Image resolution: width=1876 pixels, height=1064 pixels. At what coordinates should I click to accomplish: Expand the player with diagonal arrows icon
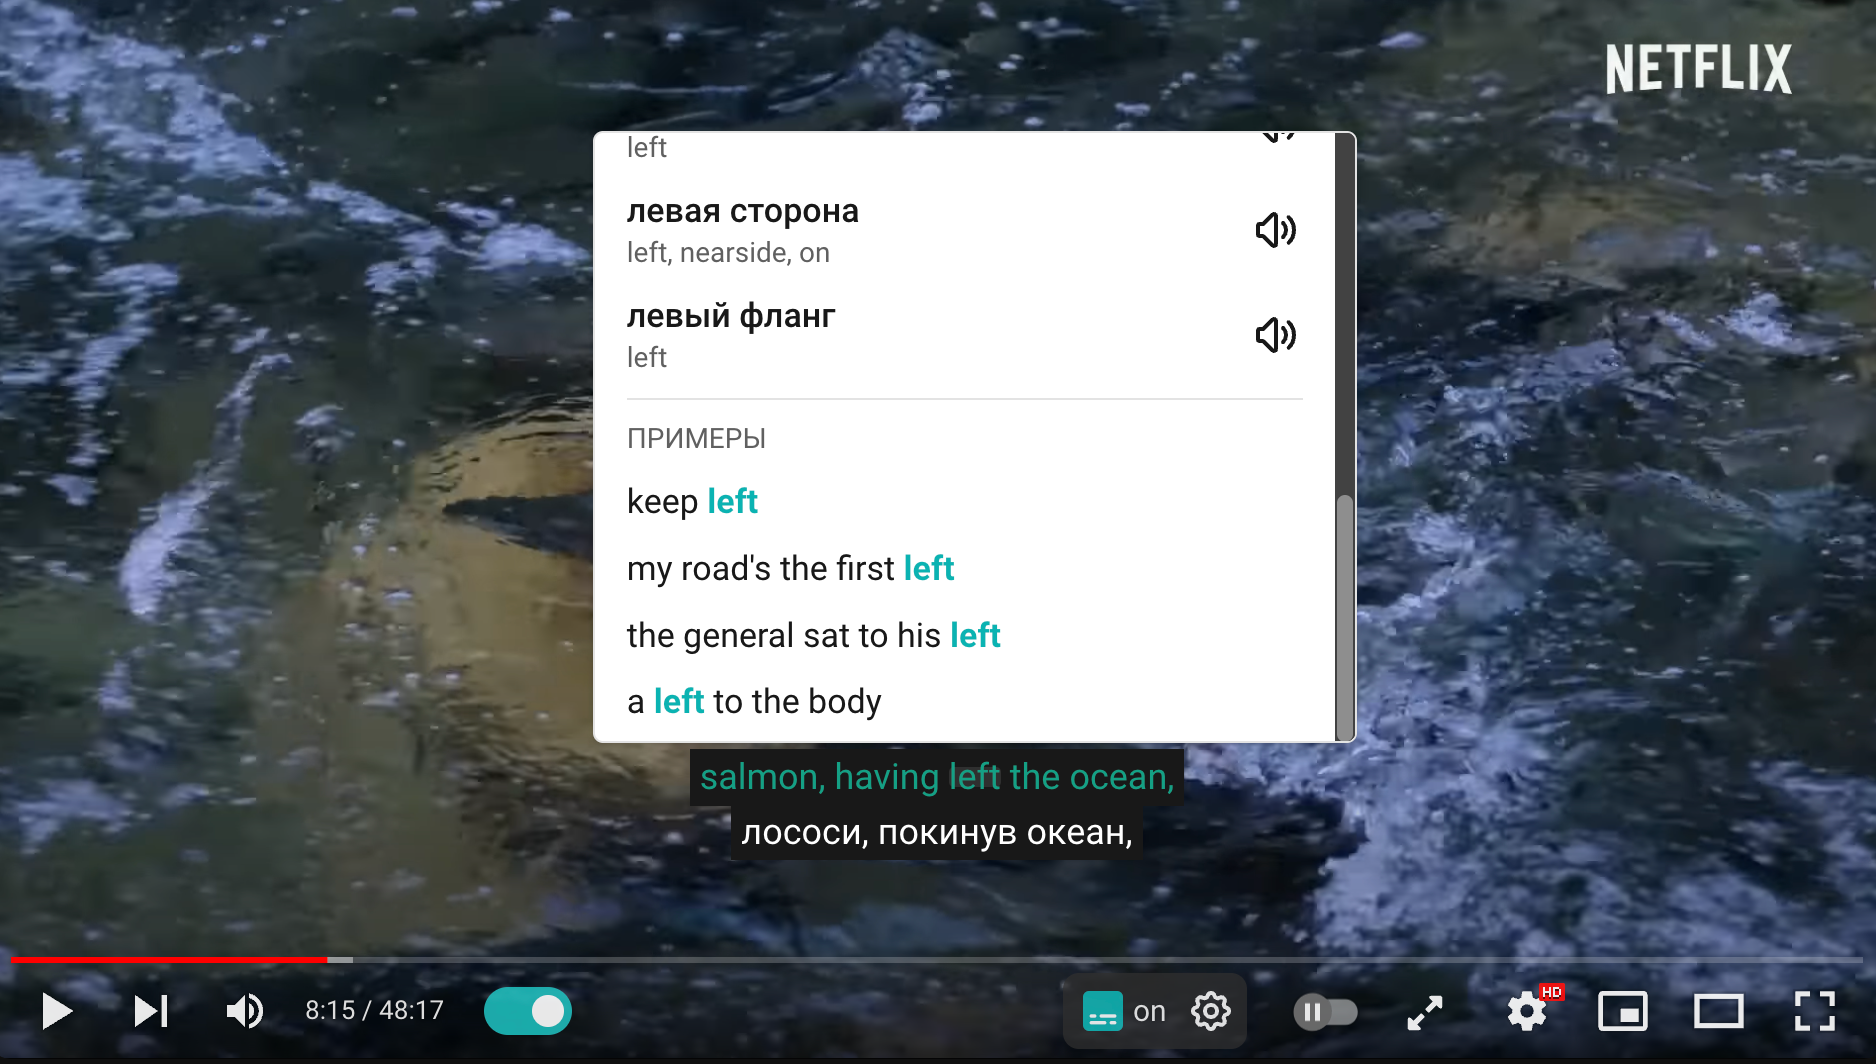point(1425,1012)
